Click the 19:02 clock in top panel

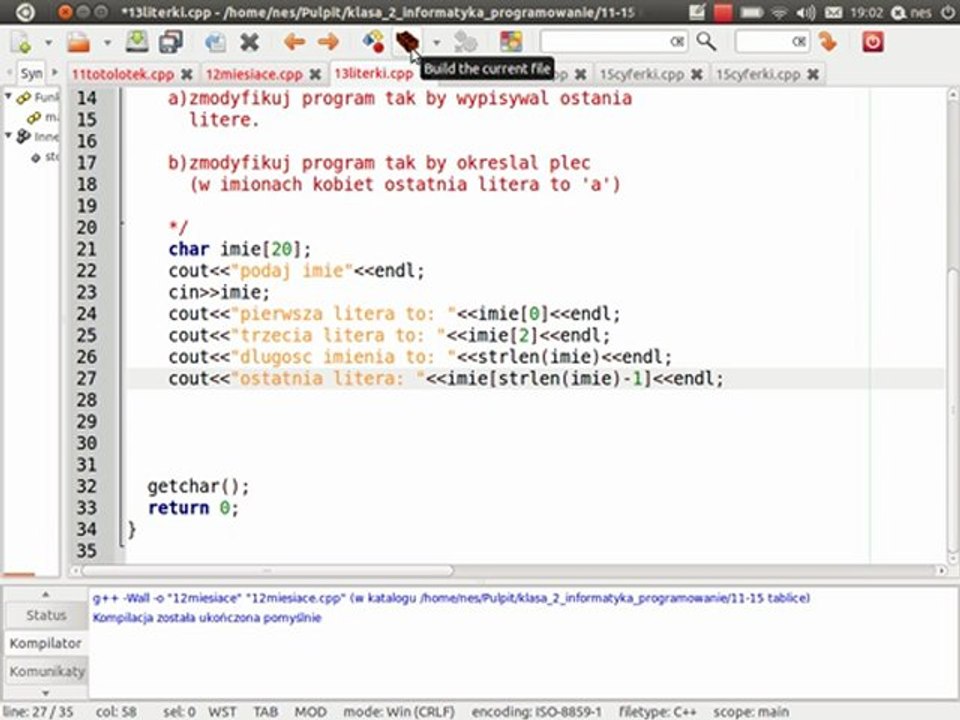(866, 12)
